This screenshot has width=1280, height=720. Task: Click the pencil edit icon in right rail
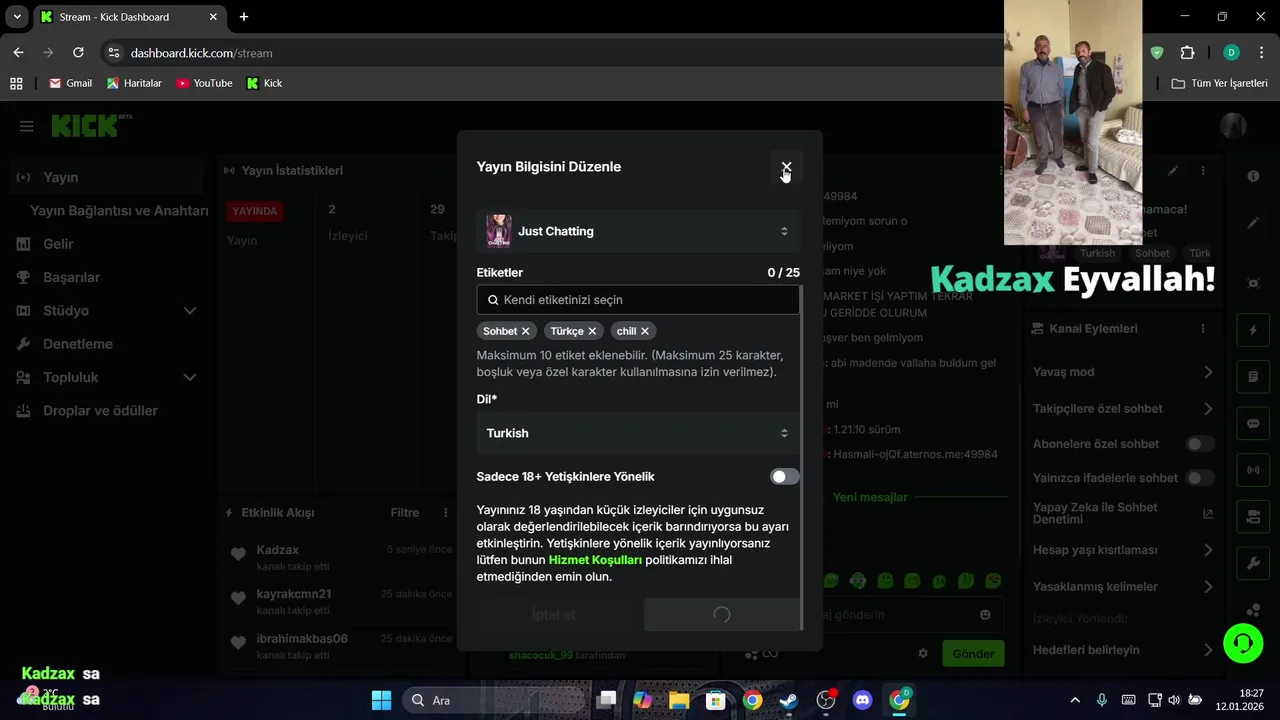point(1253,223)
